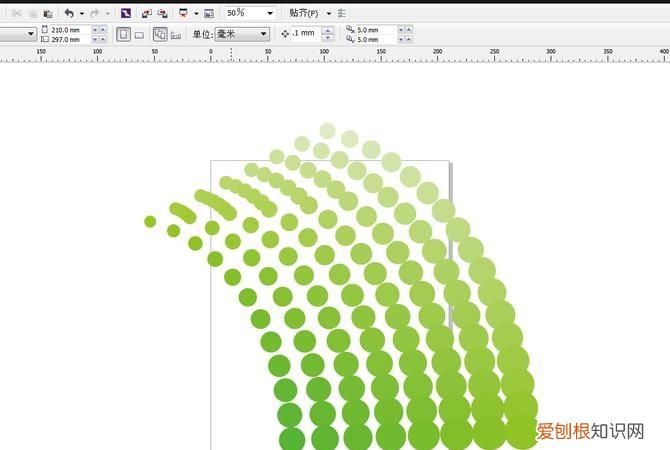Screen dimensions: 670x450
Task: Toggle apply layout to all pages
Action: [159, 34]
